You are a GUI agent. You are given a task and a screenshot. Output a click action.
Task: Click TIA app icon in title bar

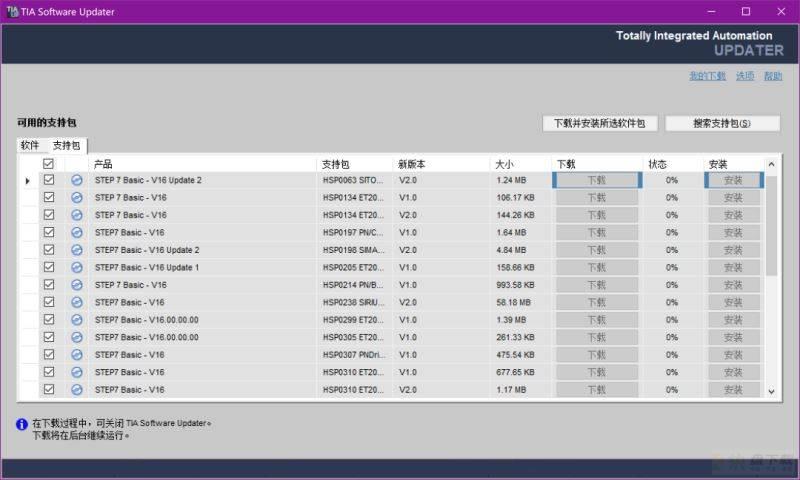click(12, 11)
